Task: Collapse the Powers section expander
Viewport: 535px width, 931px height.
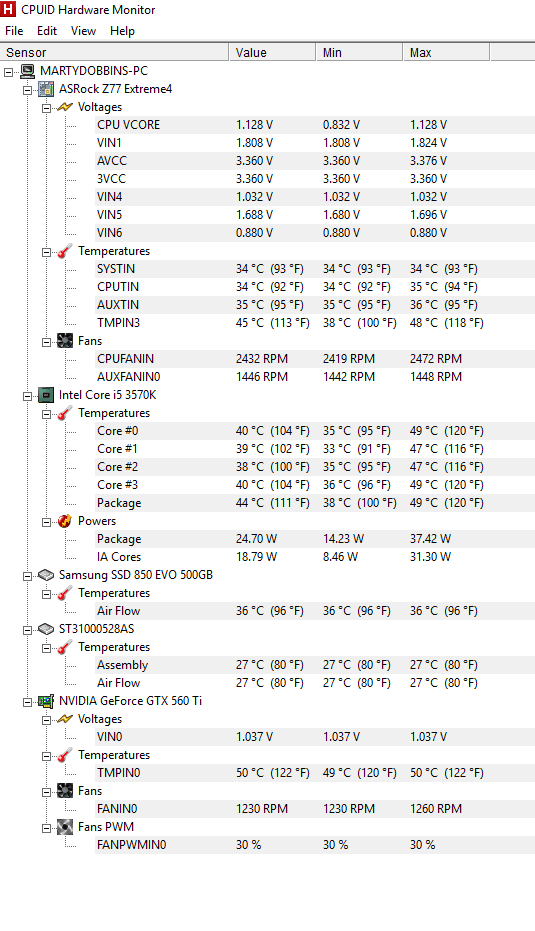Action: tap(46, 522)
